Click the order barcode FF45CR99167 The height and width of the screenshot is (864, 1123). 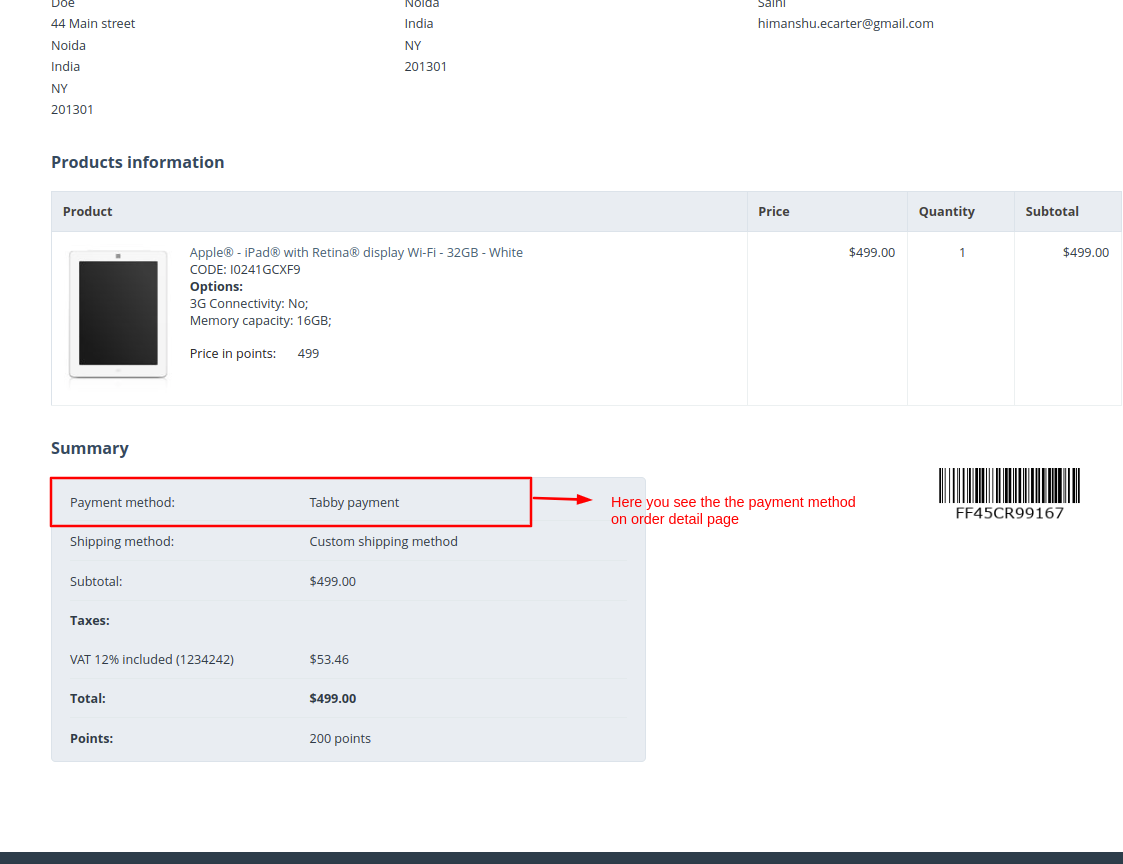click(1009, 494)
